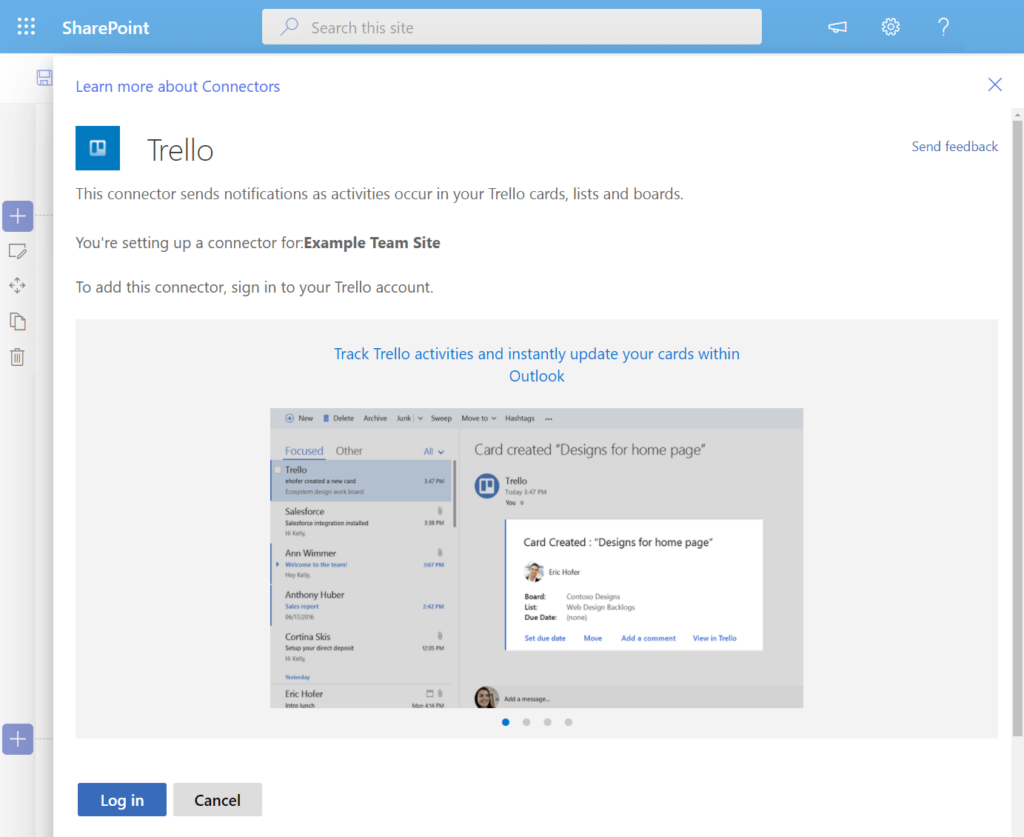The width and height of the screenshot is (1024, 837).
Task: Click the delete section trash icon
Action: coord(18,356)
